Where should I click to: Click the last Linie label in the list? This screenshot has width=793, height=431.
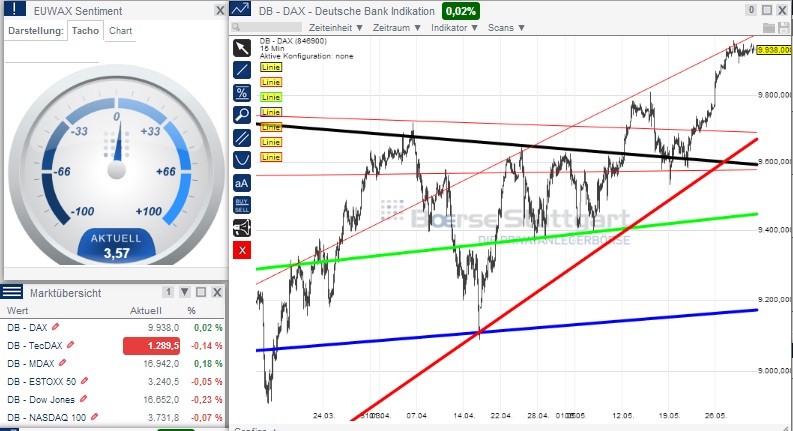[x=271, y=157]
